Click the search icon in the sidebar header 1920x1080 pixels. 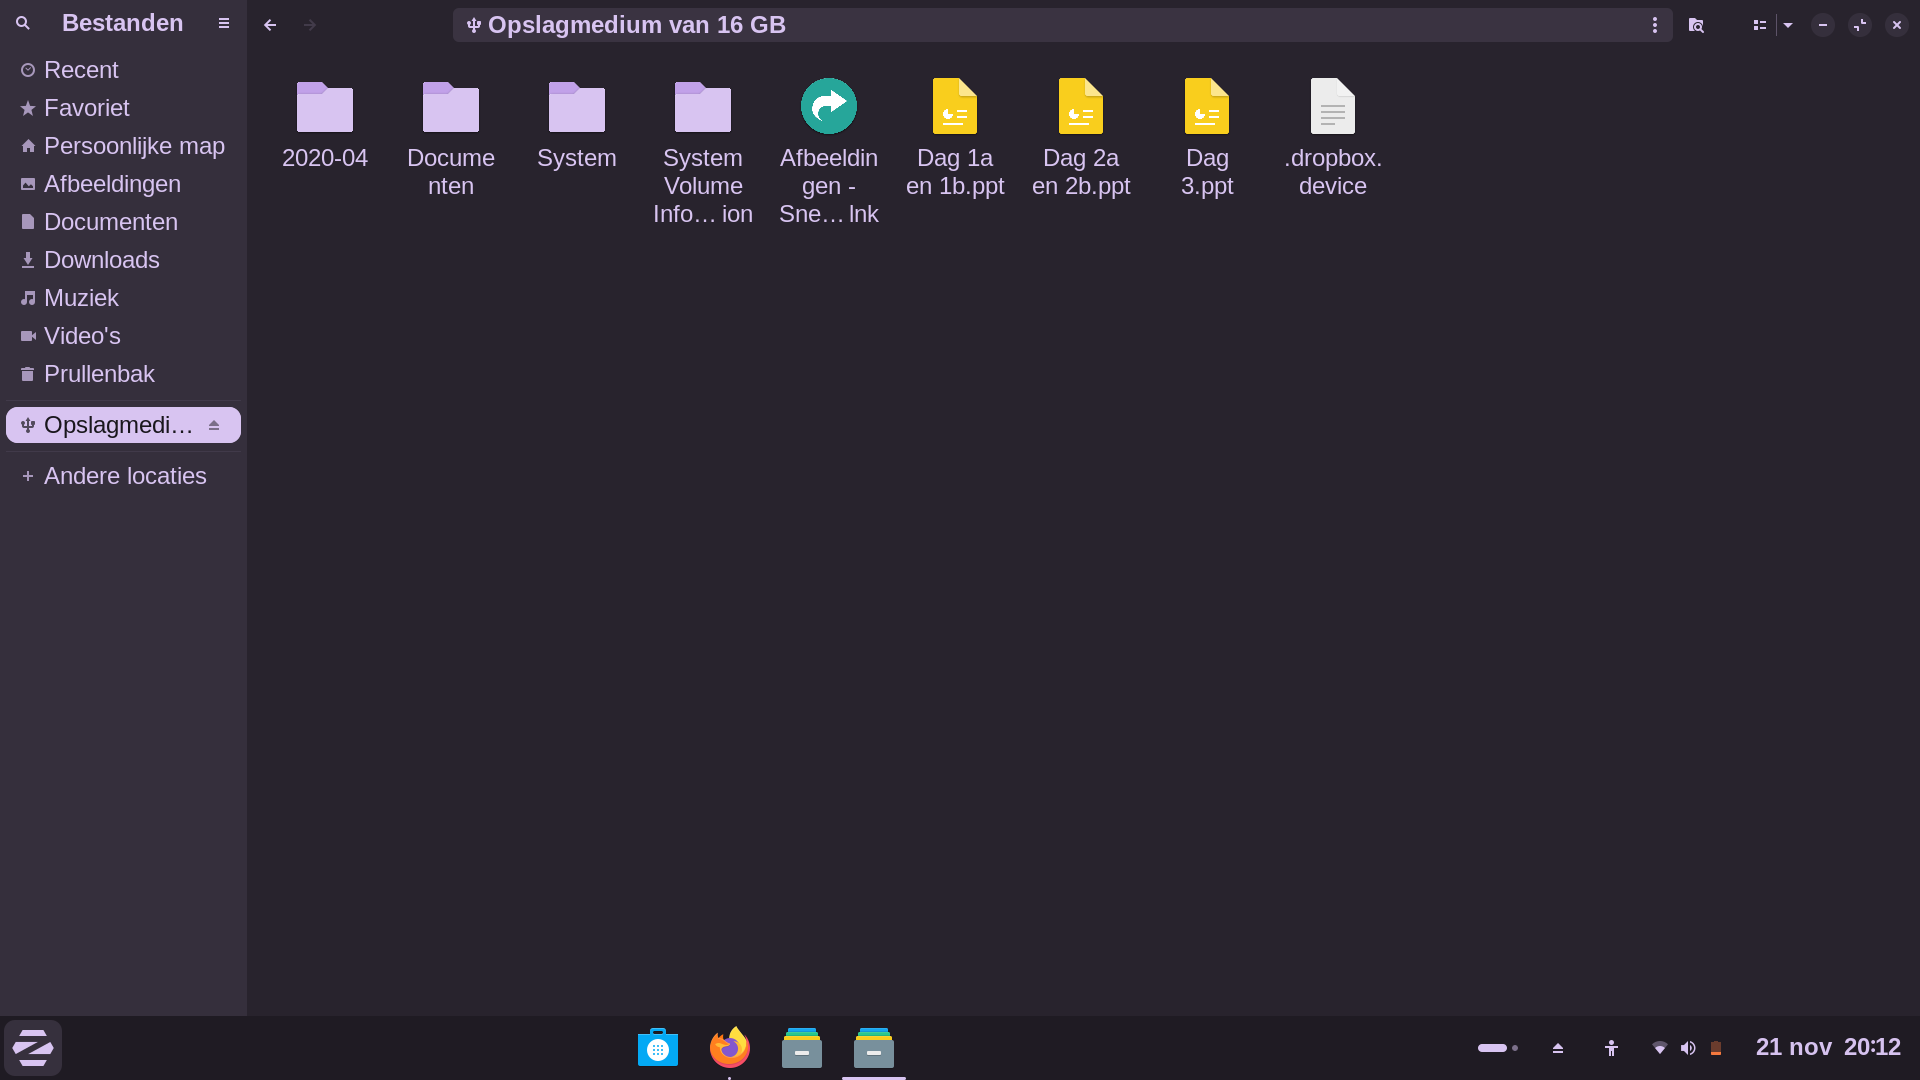23,23
